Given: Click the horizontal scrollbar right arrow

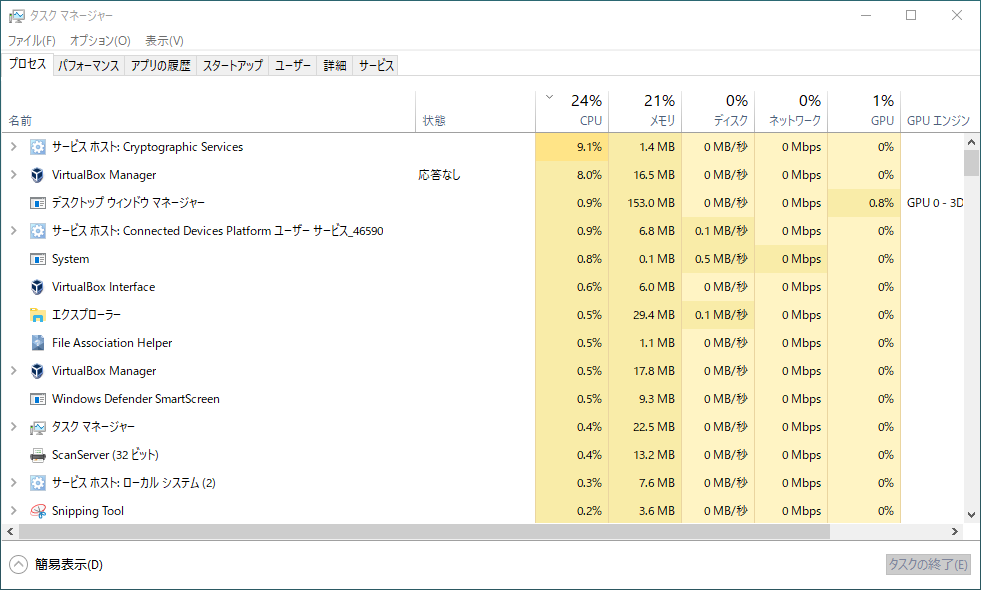Looking at the screenshot, I should 955,531.
